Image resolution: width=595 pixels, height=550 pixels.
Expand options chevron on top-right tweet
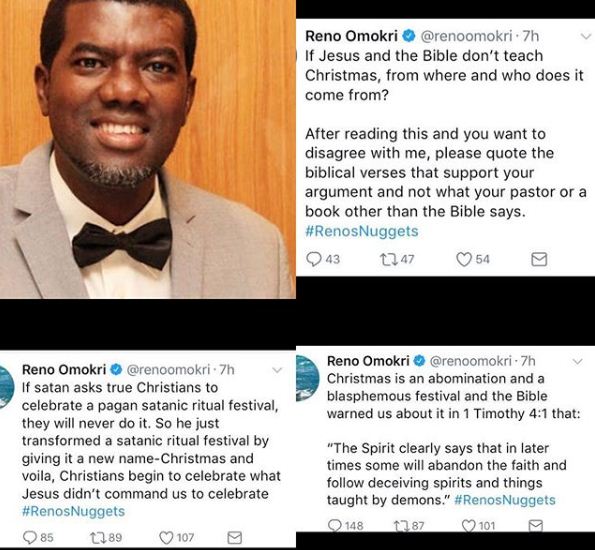tap(586, 37)
